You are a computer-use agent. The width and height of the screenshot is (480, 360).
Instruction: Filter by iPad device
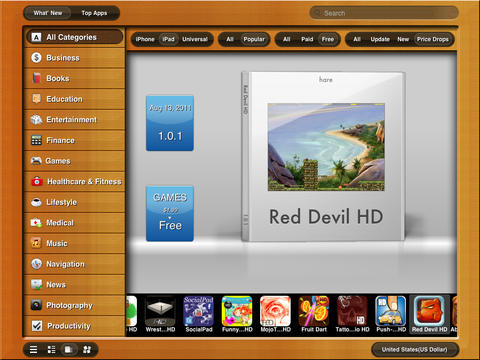(x=169, y=39)
